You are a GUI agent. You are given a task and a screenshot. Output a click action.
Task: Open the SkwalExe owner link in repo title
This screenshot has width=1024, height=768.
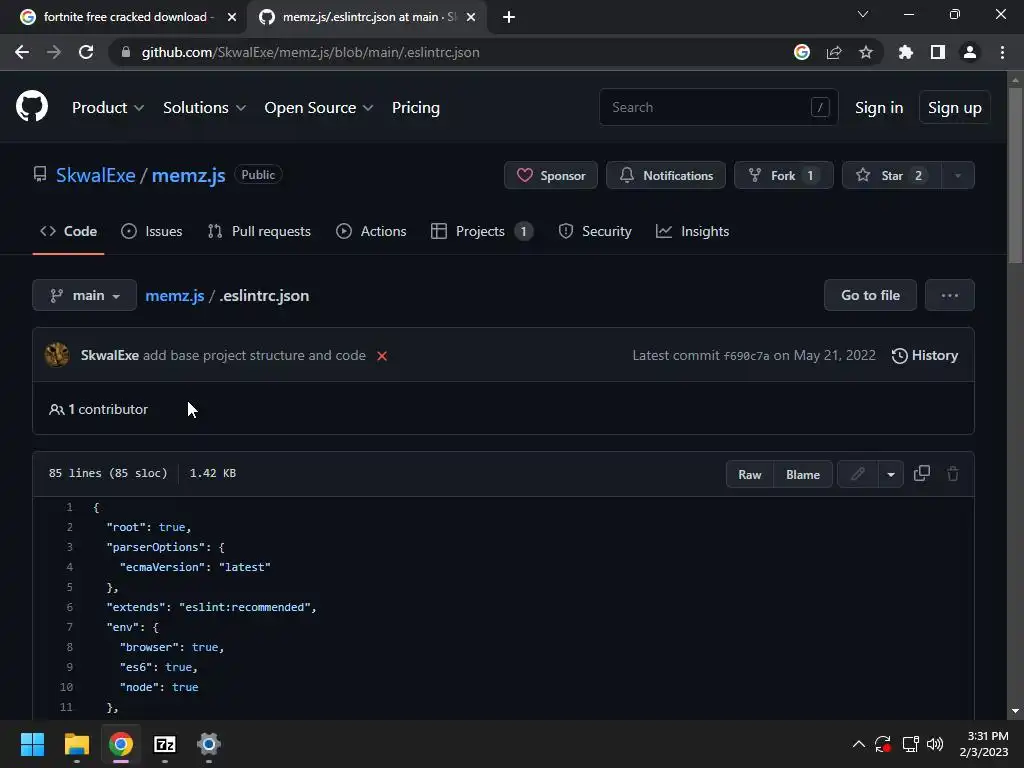coord(95,175)
